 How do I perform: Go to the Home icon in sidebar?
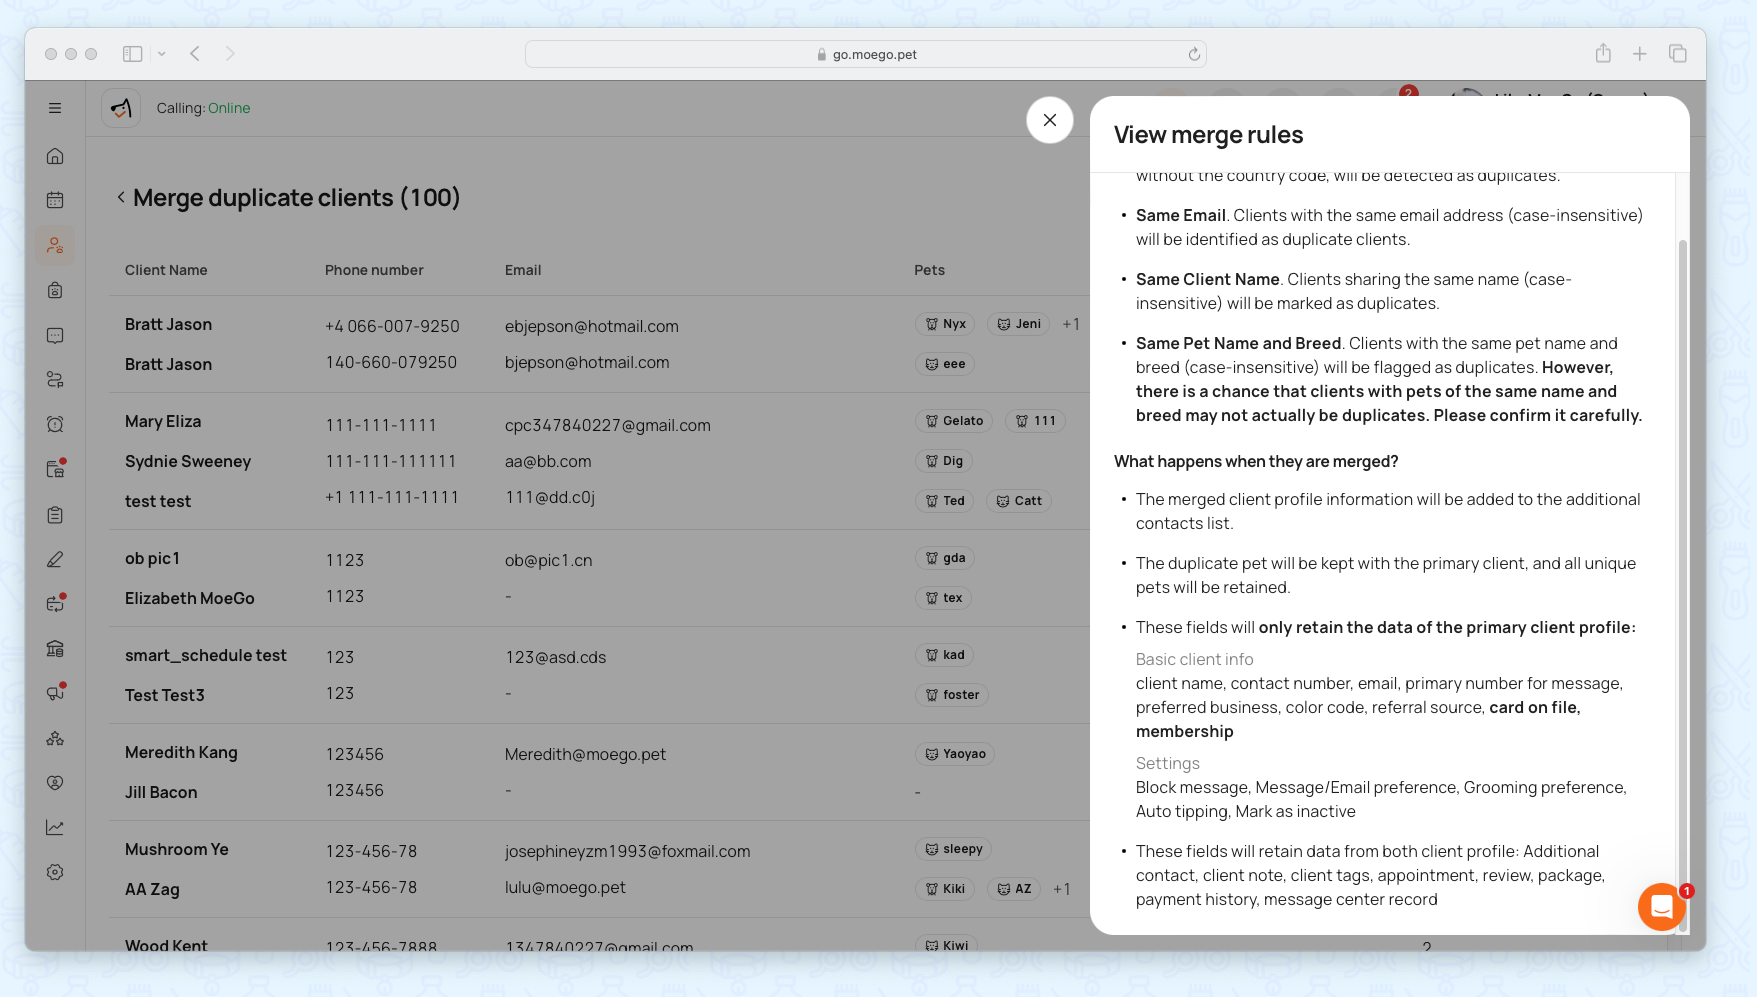coord(55,156)
